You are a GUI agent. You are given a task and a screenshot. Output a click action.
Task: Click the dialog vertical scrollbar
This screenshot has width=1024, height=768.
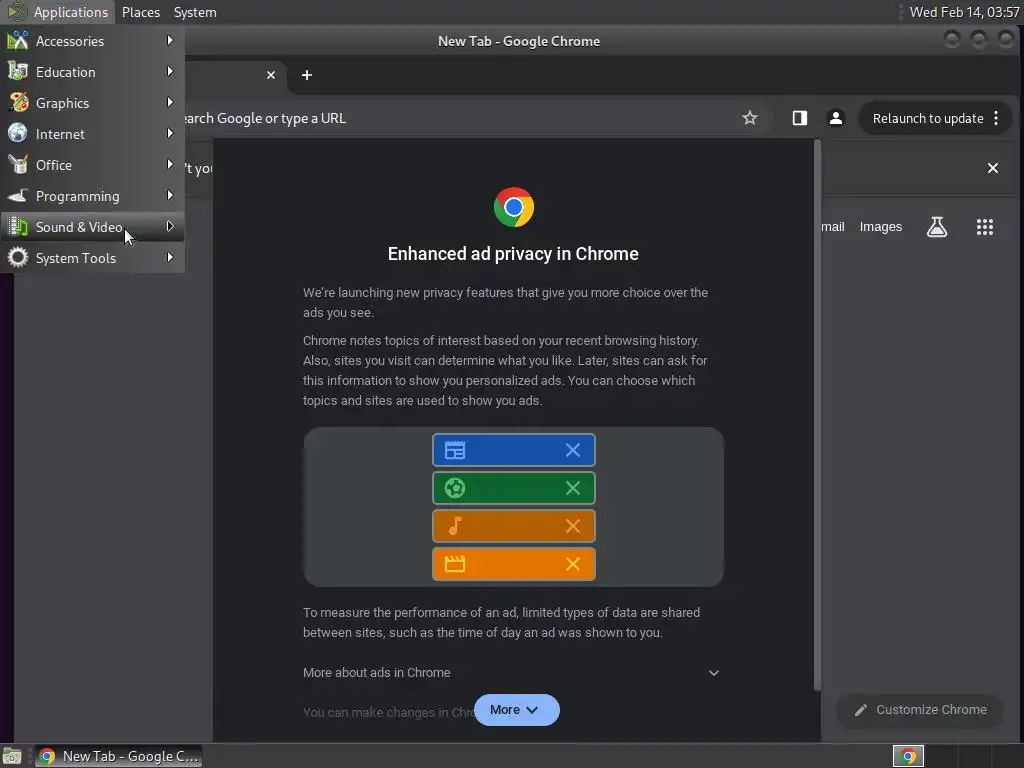(x=816, y=415)
